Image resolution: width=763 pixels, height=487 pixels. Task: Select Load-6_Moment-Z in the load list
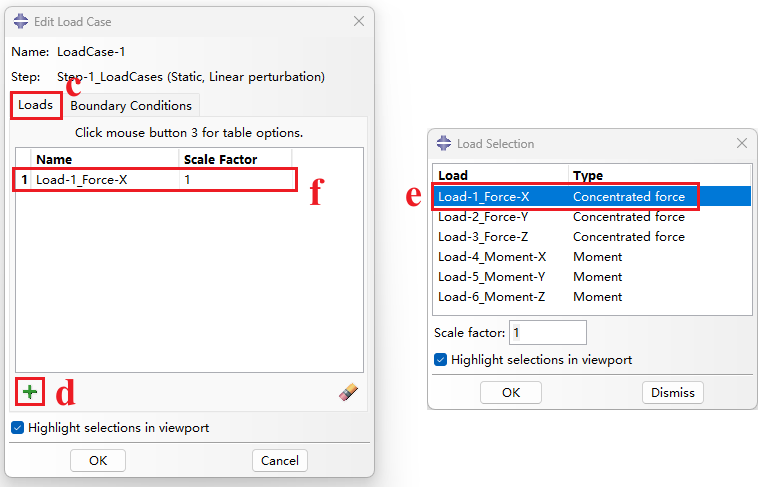592,296
